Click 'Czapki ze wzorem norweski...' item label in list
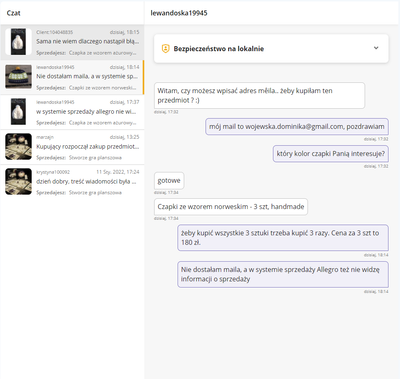400x379 pixels. coord(103,88)
